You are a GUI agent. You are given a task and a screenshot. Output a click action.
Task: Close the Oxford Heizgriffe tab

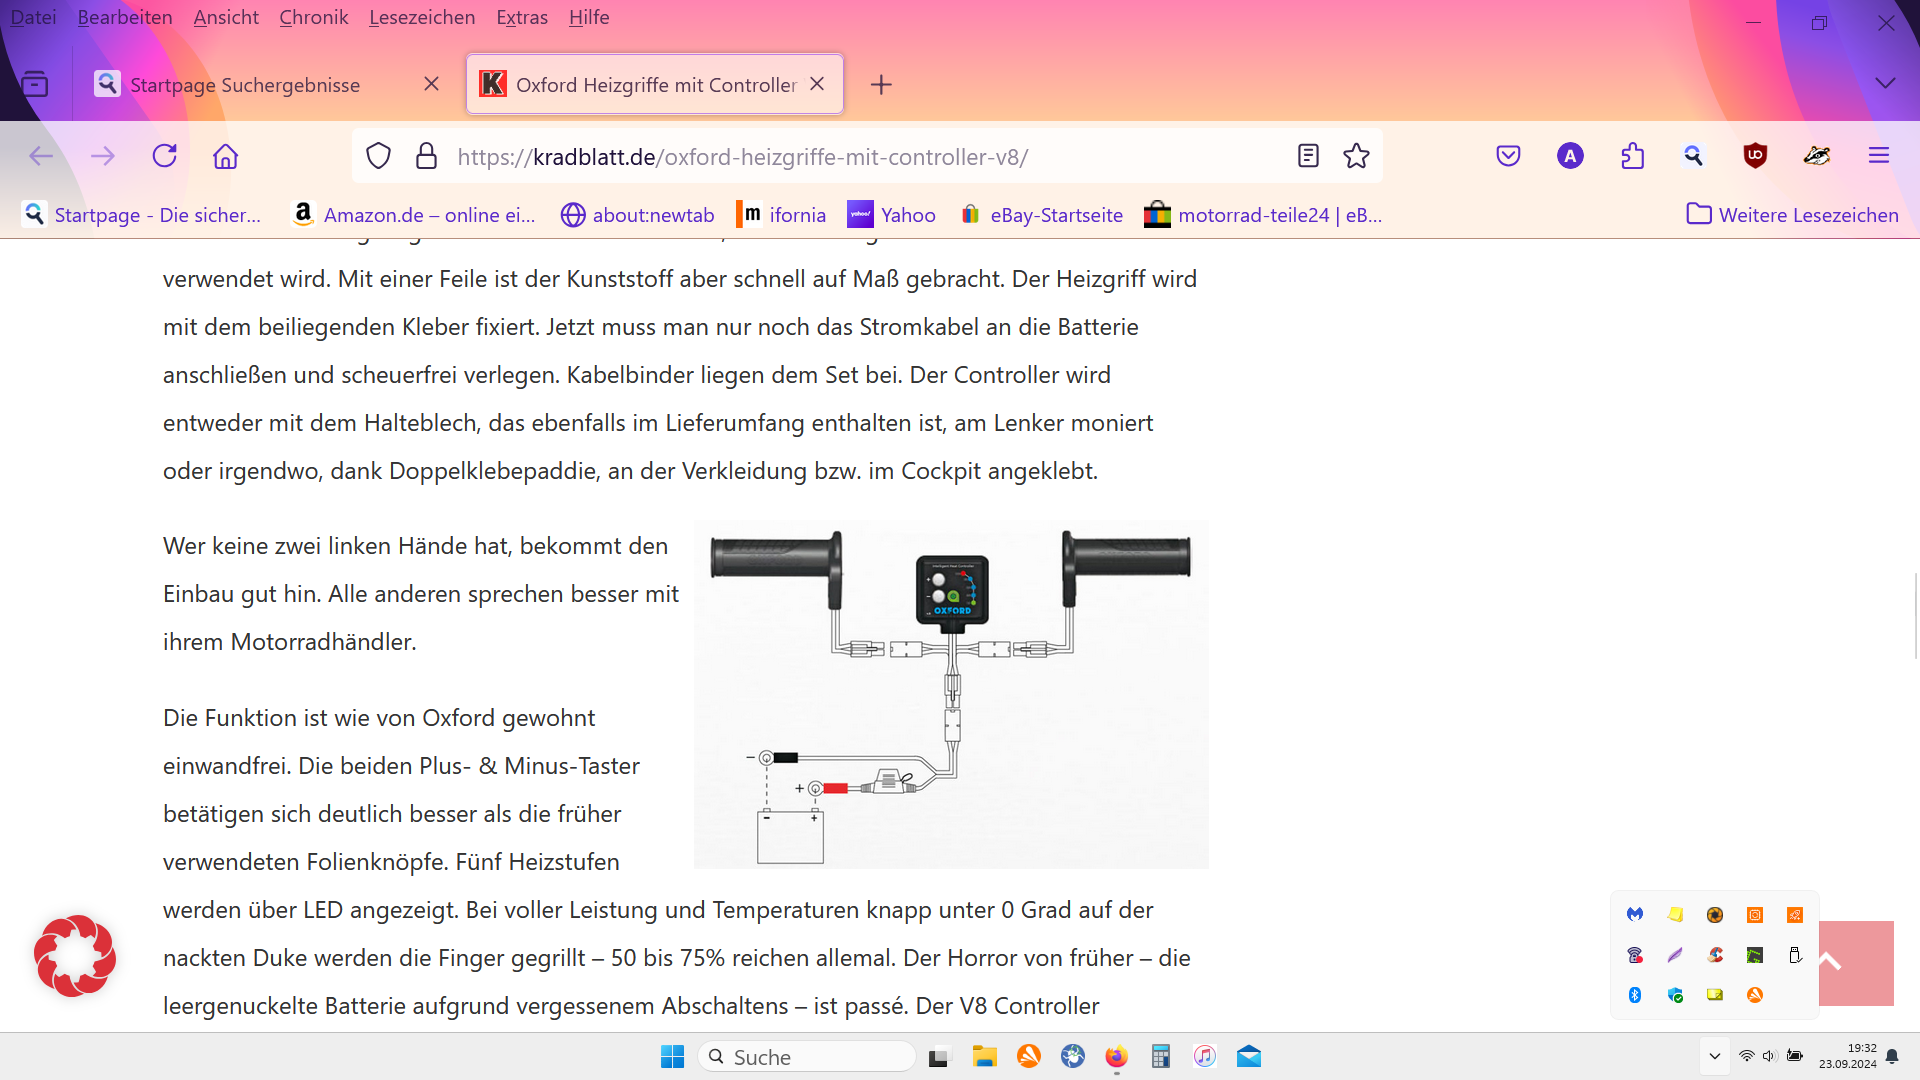(x=817, y=84)
